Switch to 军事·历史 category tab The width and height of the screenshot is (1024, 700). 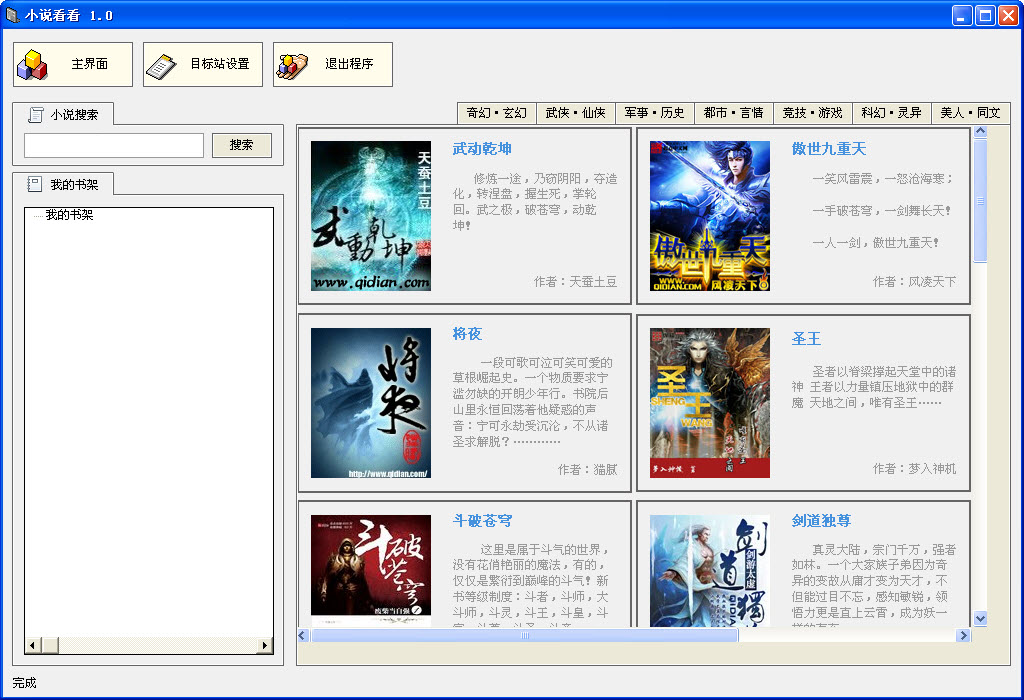click(654, 113)
